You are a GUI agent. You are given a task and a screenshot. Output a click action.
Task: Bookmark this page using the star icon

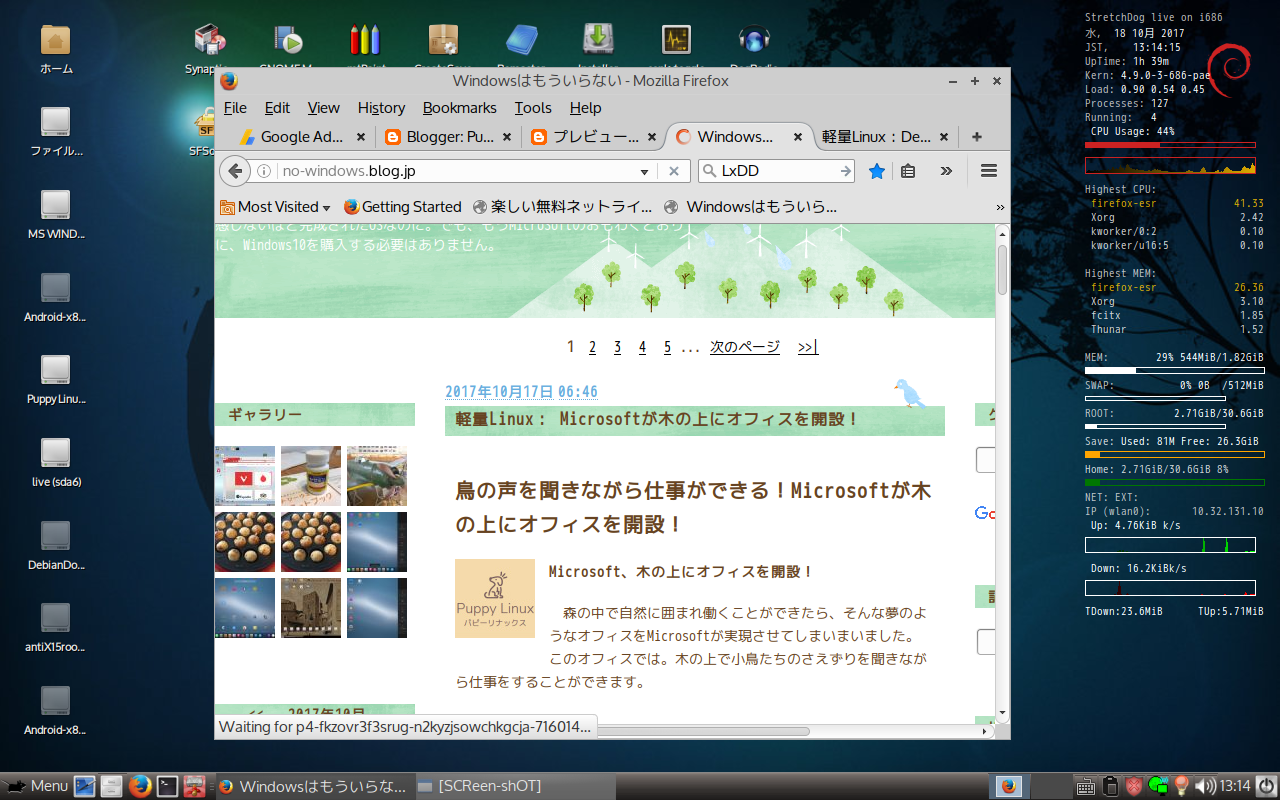(876, 170)
